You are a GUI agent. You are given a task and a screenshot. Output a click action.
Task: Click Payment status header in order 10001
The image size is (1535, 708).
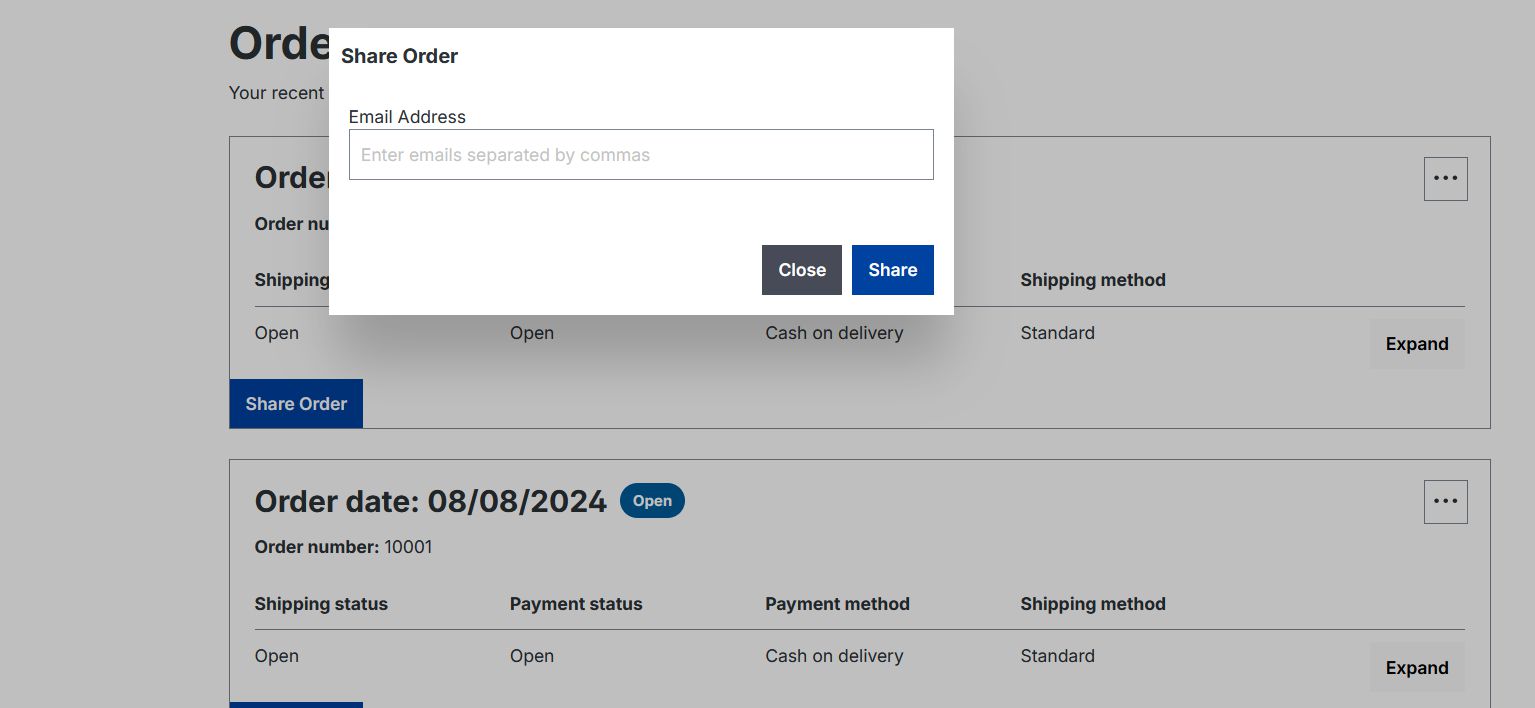point(576,604)
